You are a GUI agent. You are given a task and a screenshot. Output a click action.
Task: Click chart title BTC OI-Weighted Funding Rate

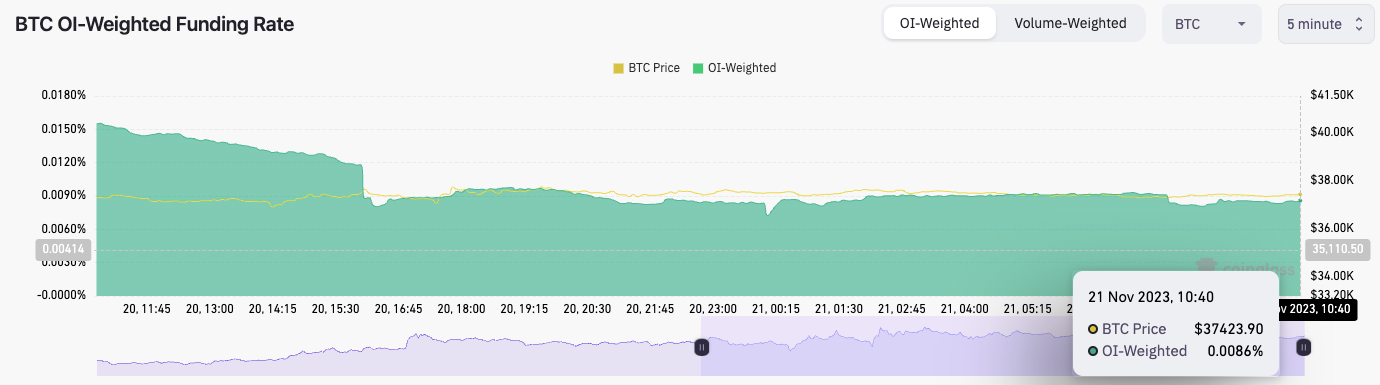[155, 25]
